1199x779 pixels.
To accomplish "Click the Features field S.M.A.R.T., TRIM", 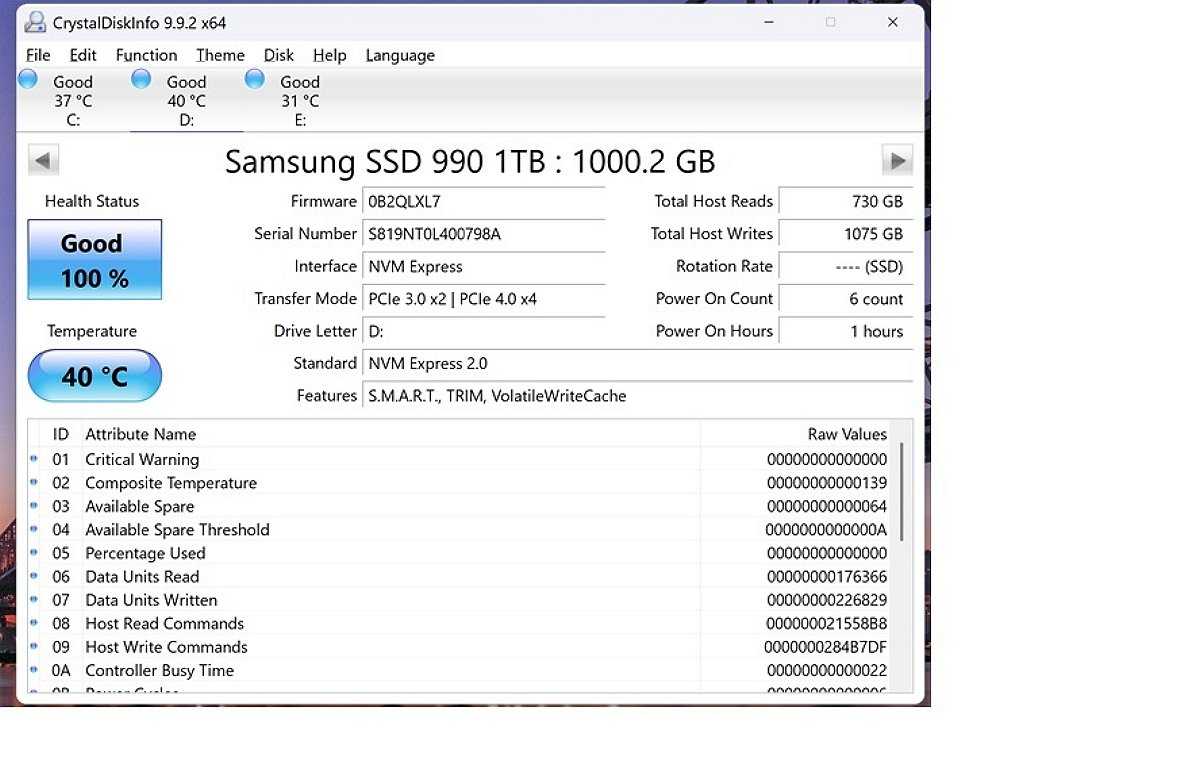I will [638, 396].
